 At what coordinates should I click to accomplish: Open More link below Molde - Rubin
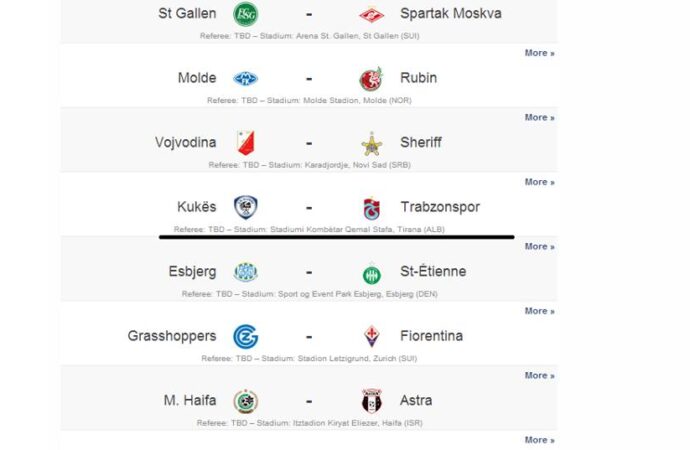tap(540, 117)
